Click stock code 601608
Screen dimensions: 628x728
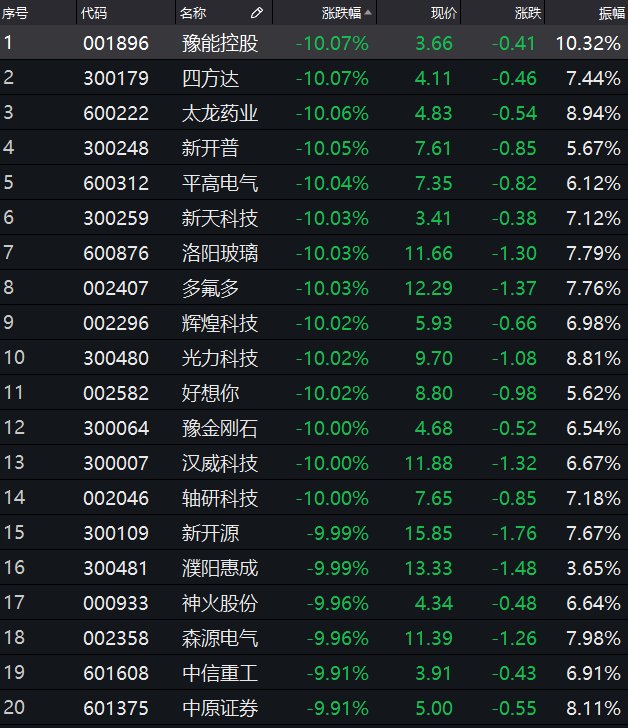point(116,673)
